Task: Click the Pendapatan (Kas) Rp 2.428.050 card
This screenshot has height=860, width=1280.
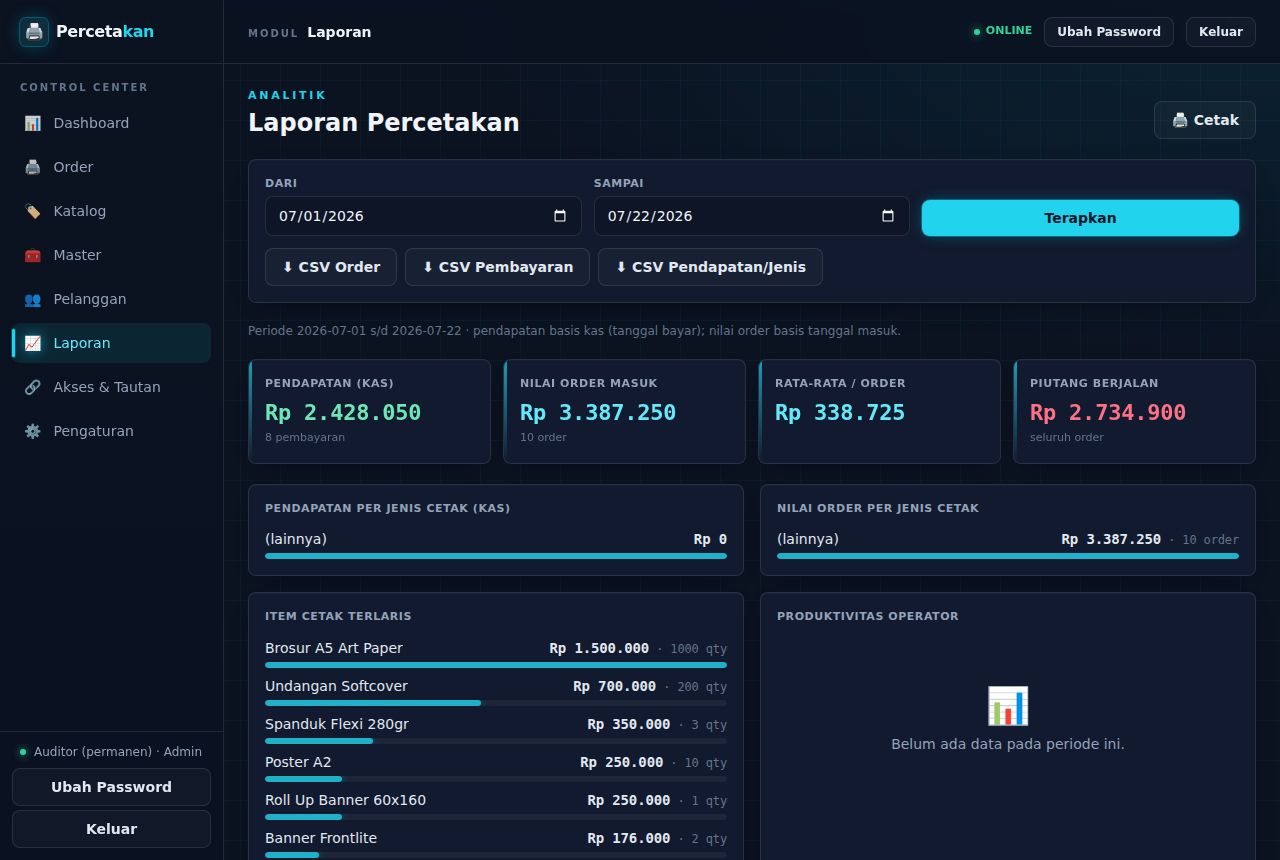Action: tap(370, 412)
